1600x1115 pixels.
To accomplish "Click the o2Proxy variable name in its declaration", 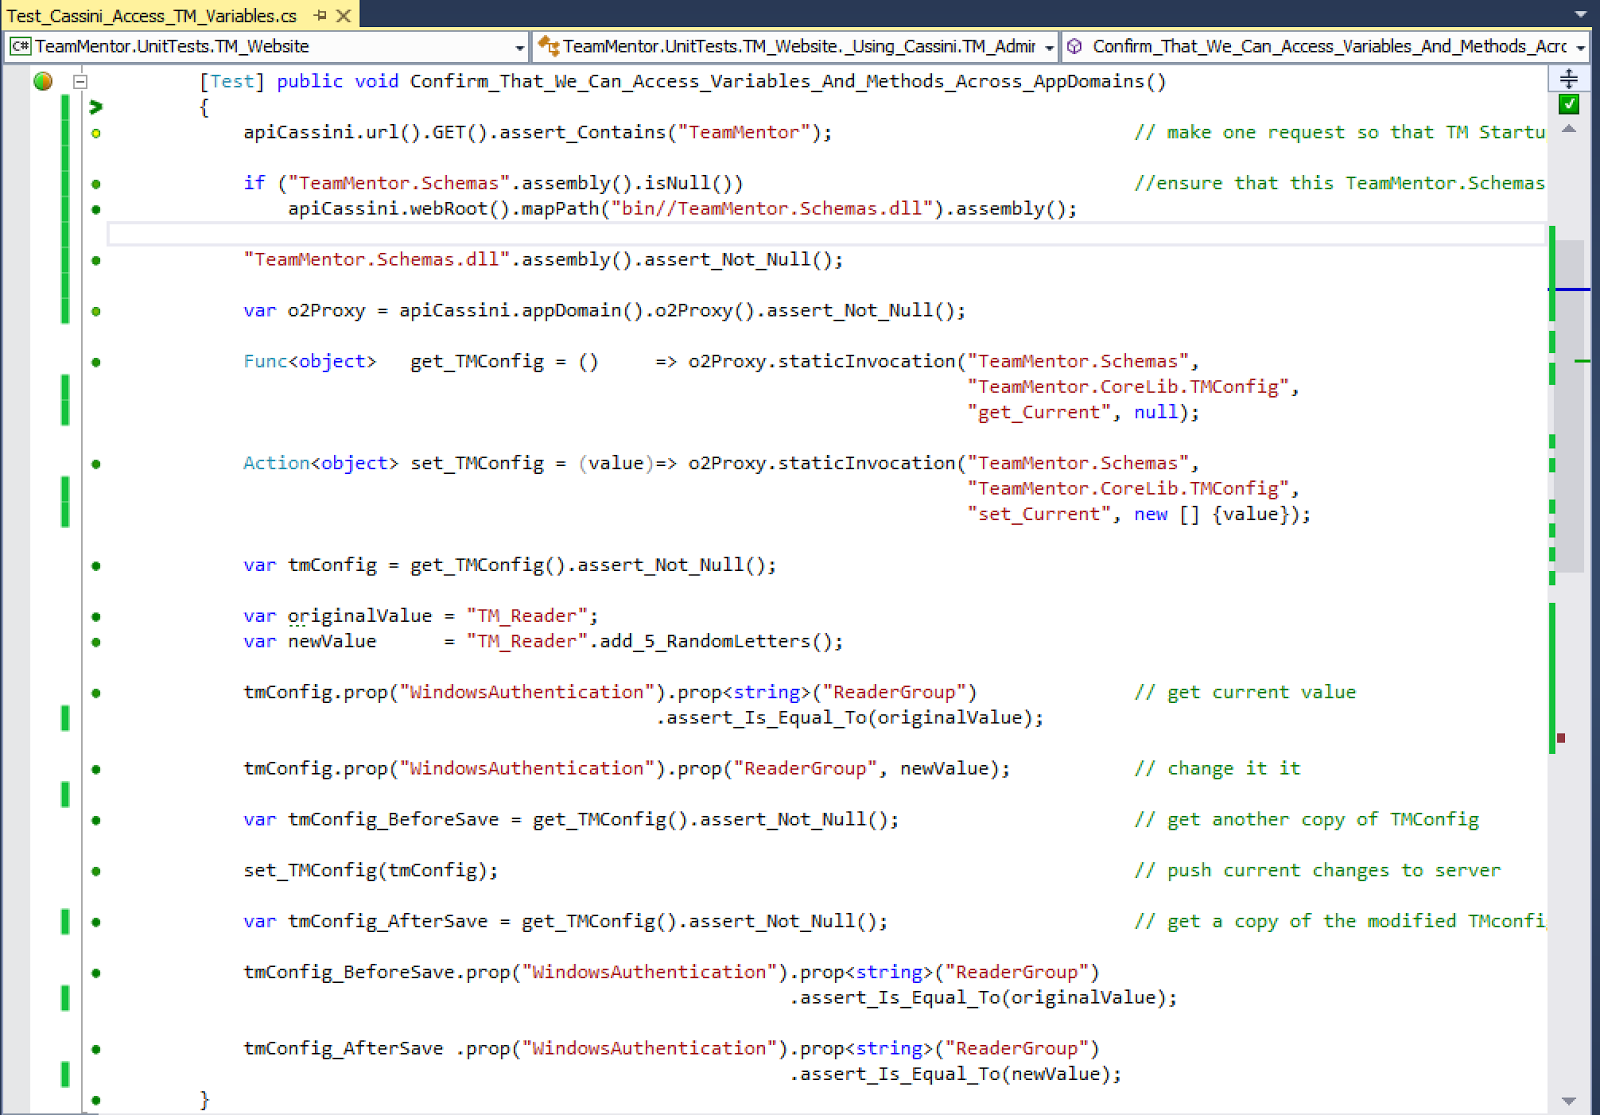I will [326, 310].
